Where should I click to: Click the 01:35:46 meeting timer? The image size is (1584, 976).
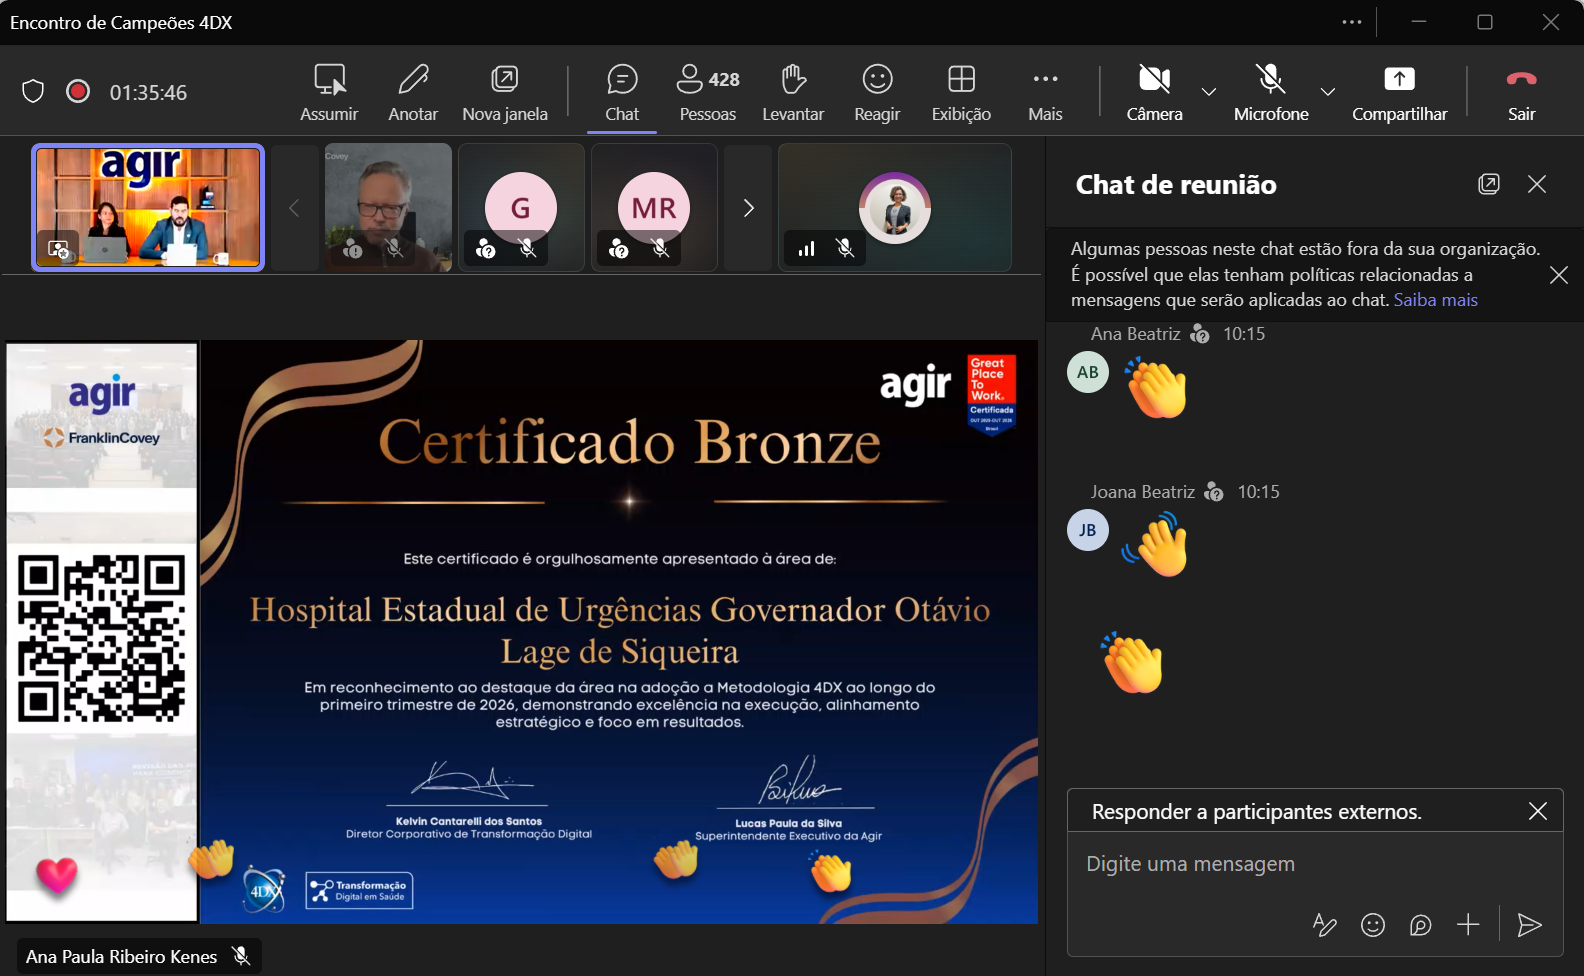[148, 92]
